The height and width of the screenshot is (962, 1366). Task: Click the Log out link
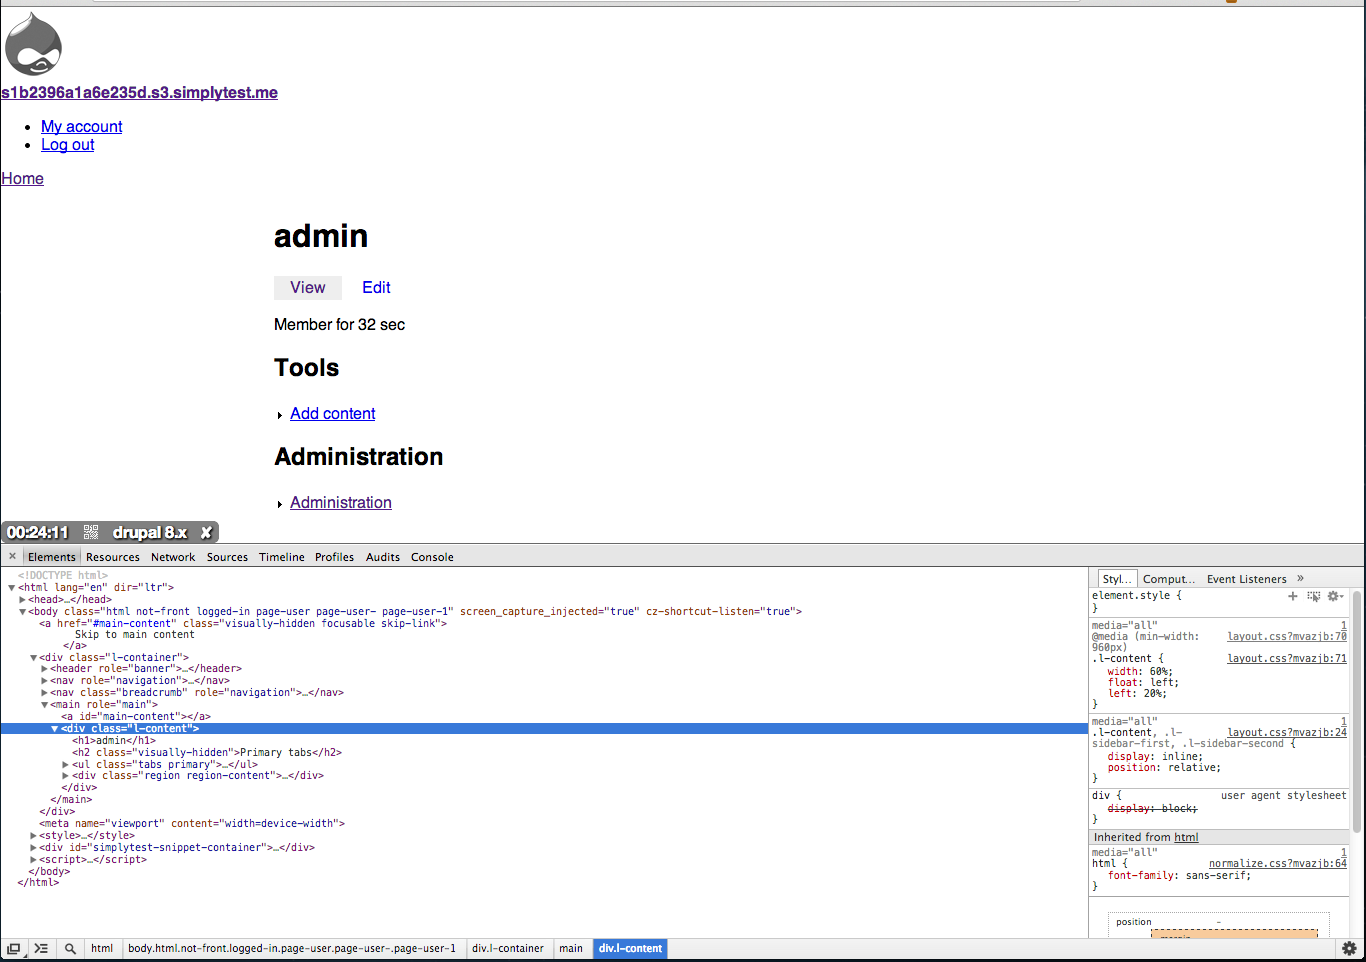tap(68, 144)
